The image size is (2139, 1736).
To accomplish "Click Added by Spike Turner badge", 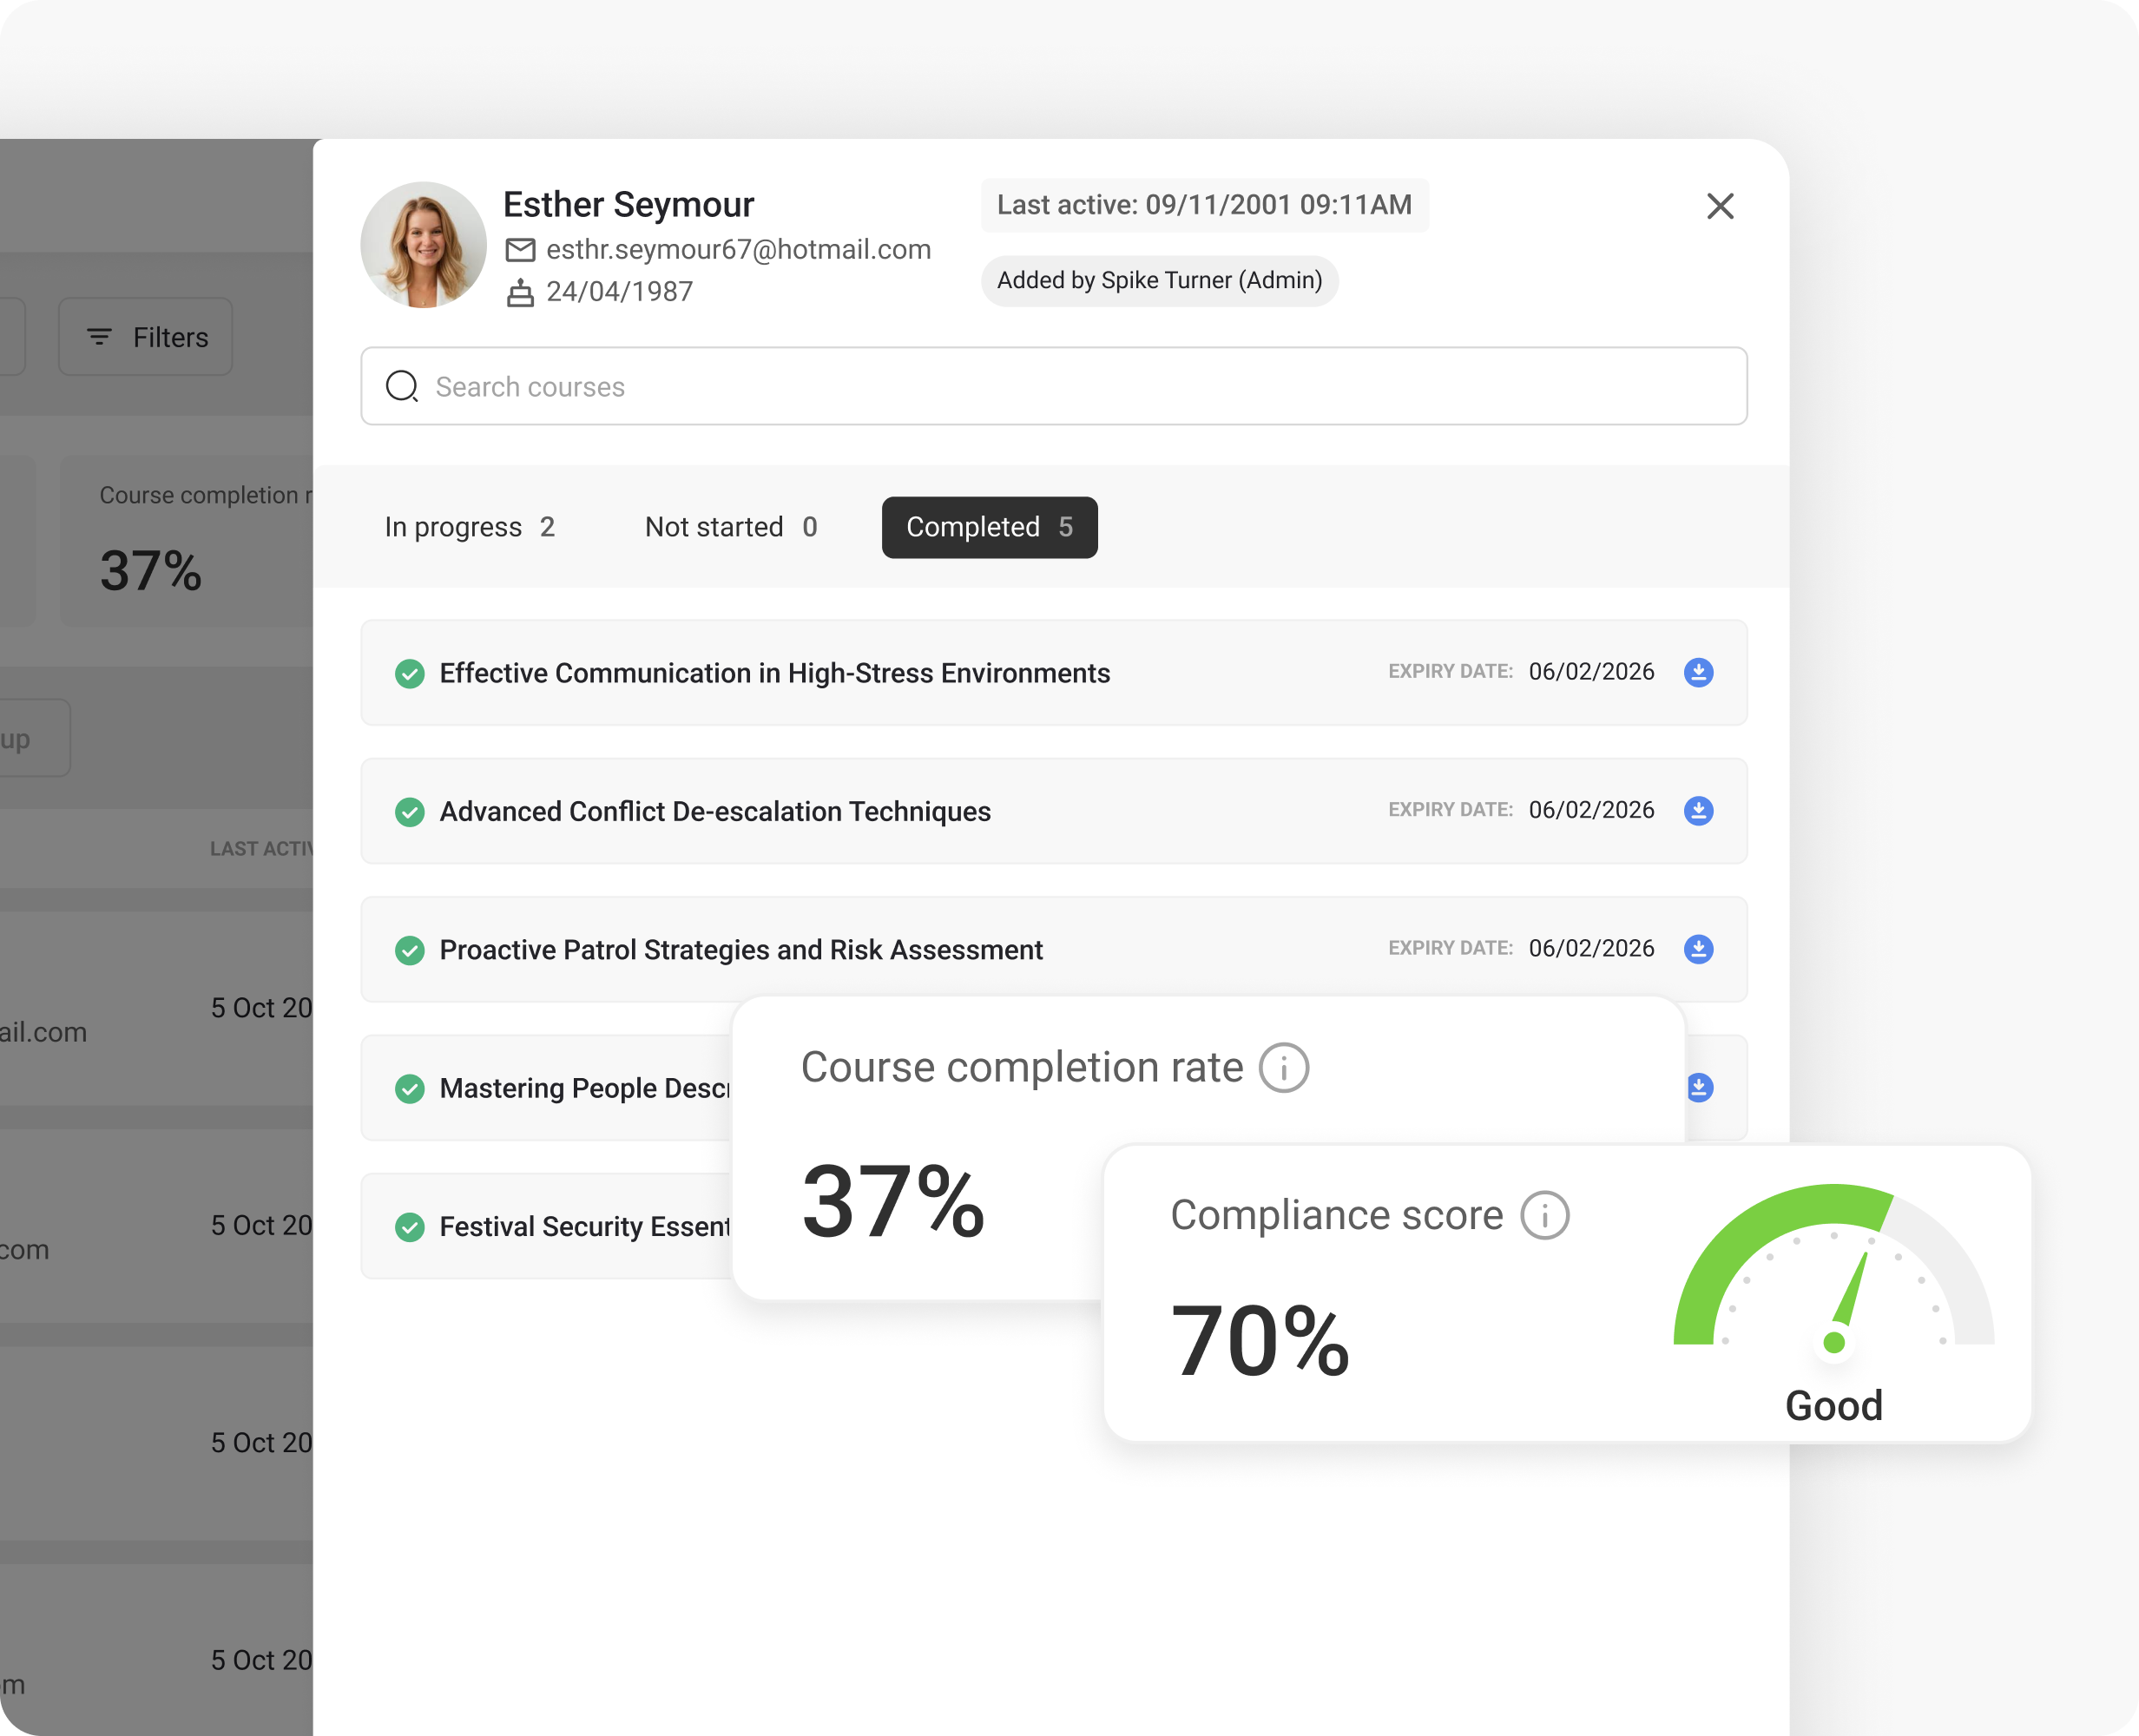I will tap(1159, 280).
